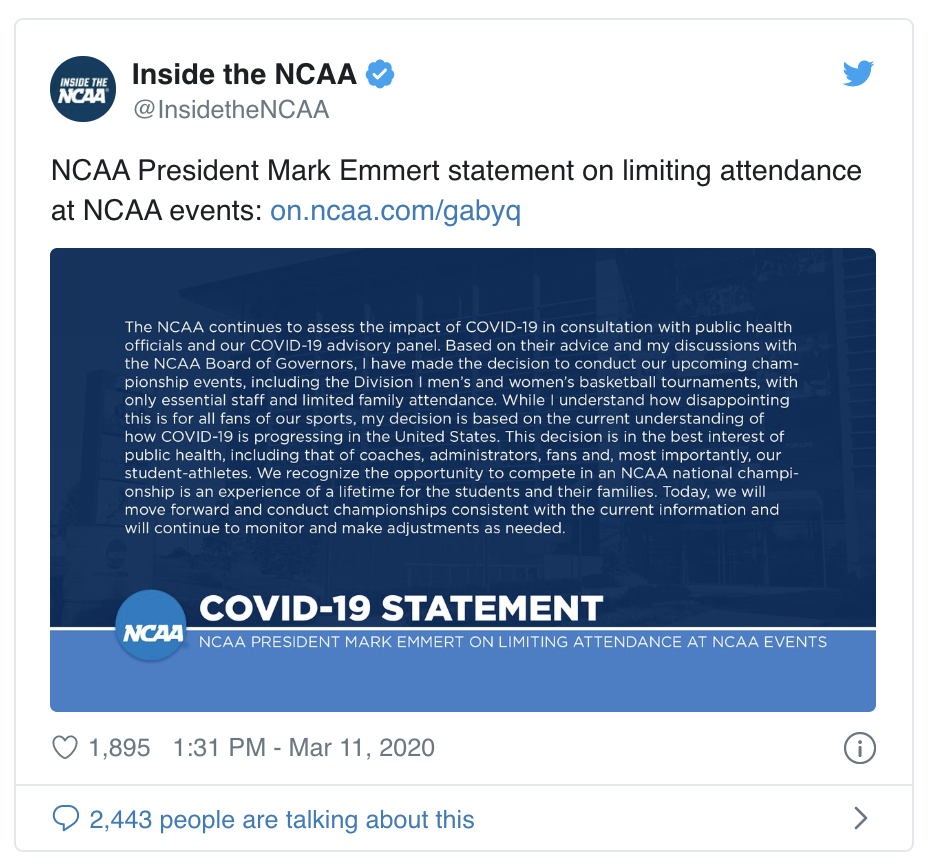This screenshot has height=868, width=930.
Task: Click the reply speech bubble icon
Action: point(65,820)
